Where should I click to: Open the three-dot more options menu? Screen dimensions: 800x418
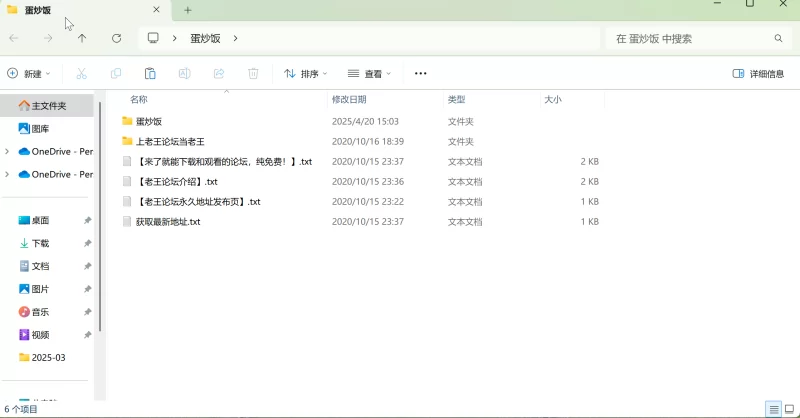(x=420, y=74)
